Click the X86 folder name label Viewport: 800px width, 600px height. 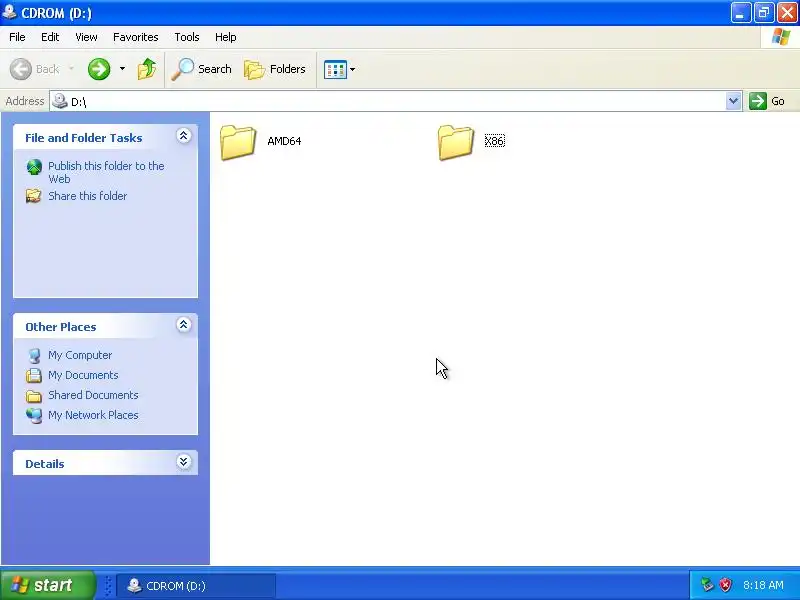494,141
